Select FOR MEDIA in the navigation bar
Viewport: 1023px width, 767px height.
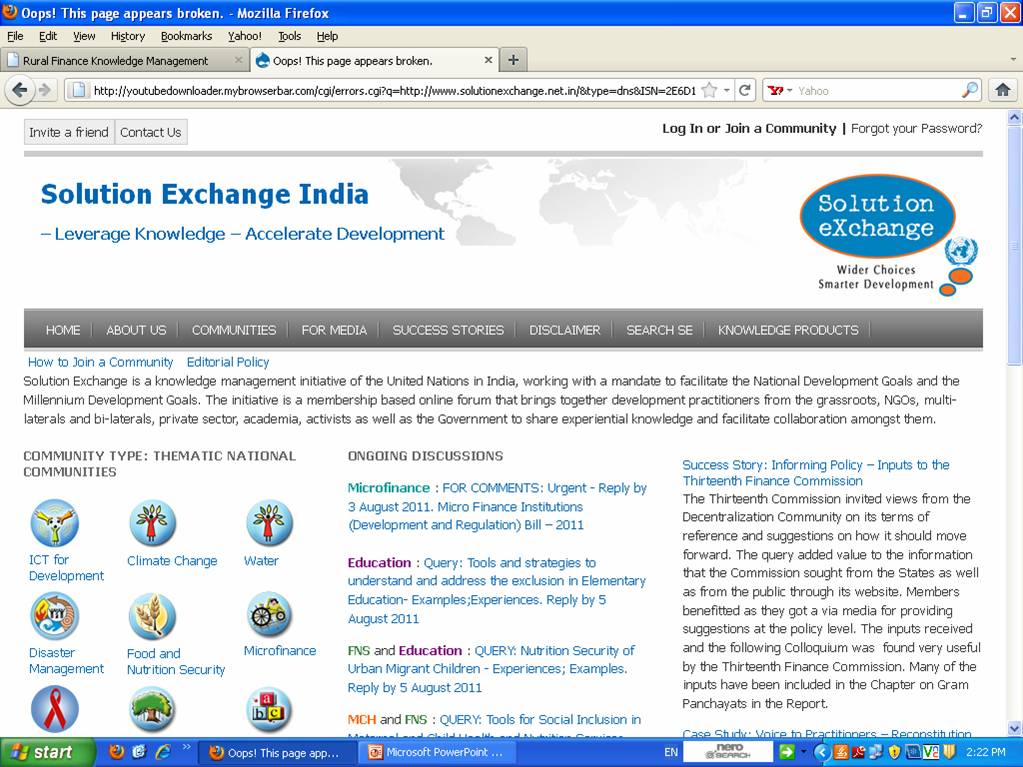click(334, 330)
